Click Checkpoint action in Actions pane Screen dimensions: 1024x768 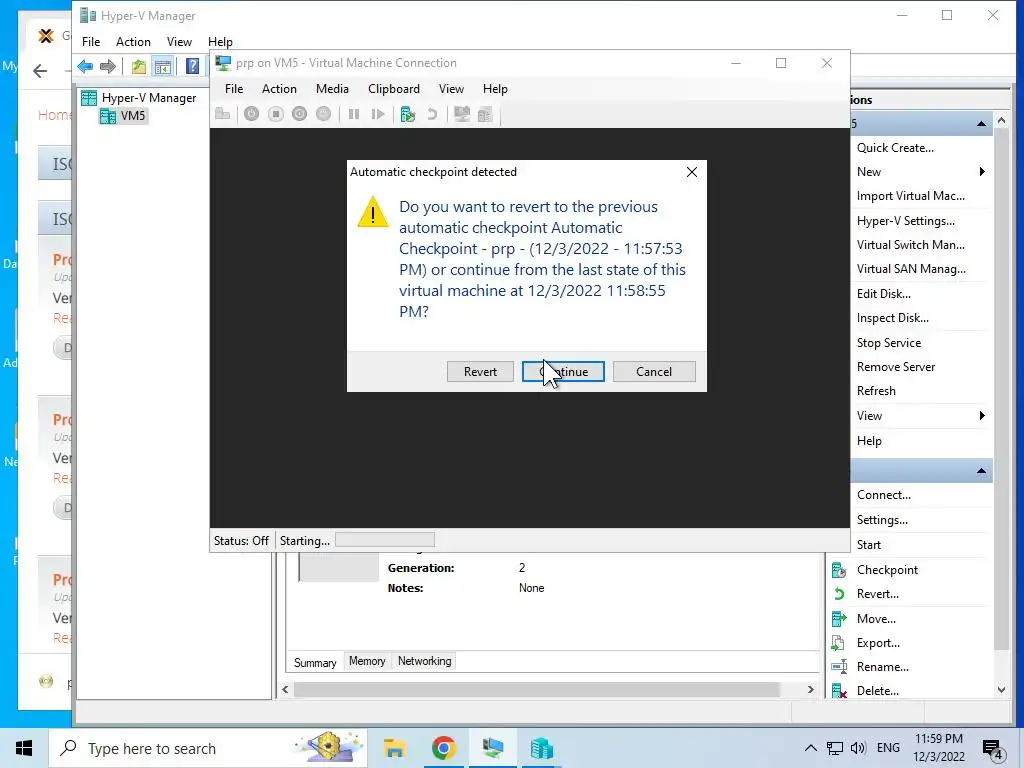point(887,570)
